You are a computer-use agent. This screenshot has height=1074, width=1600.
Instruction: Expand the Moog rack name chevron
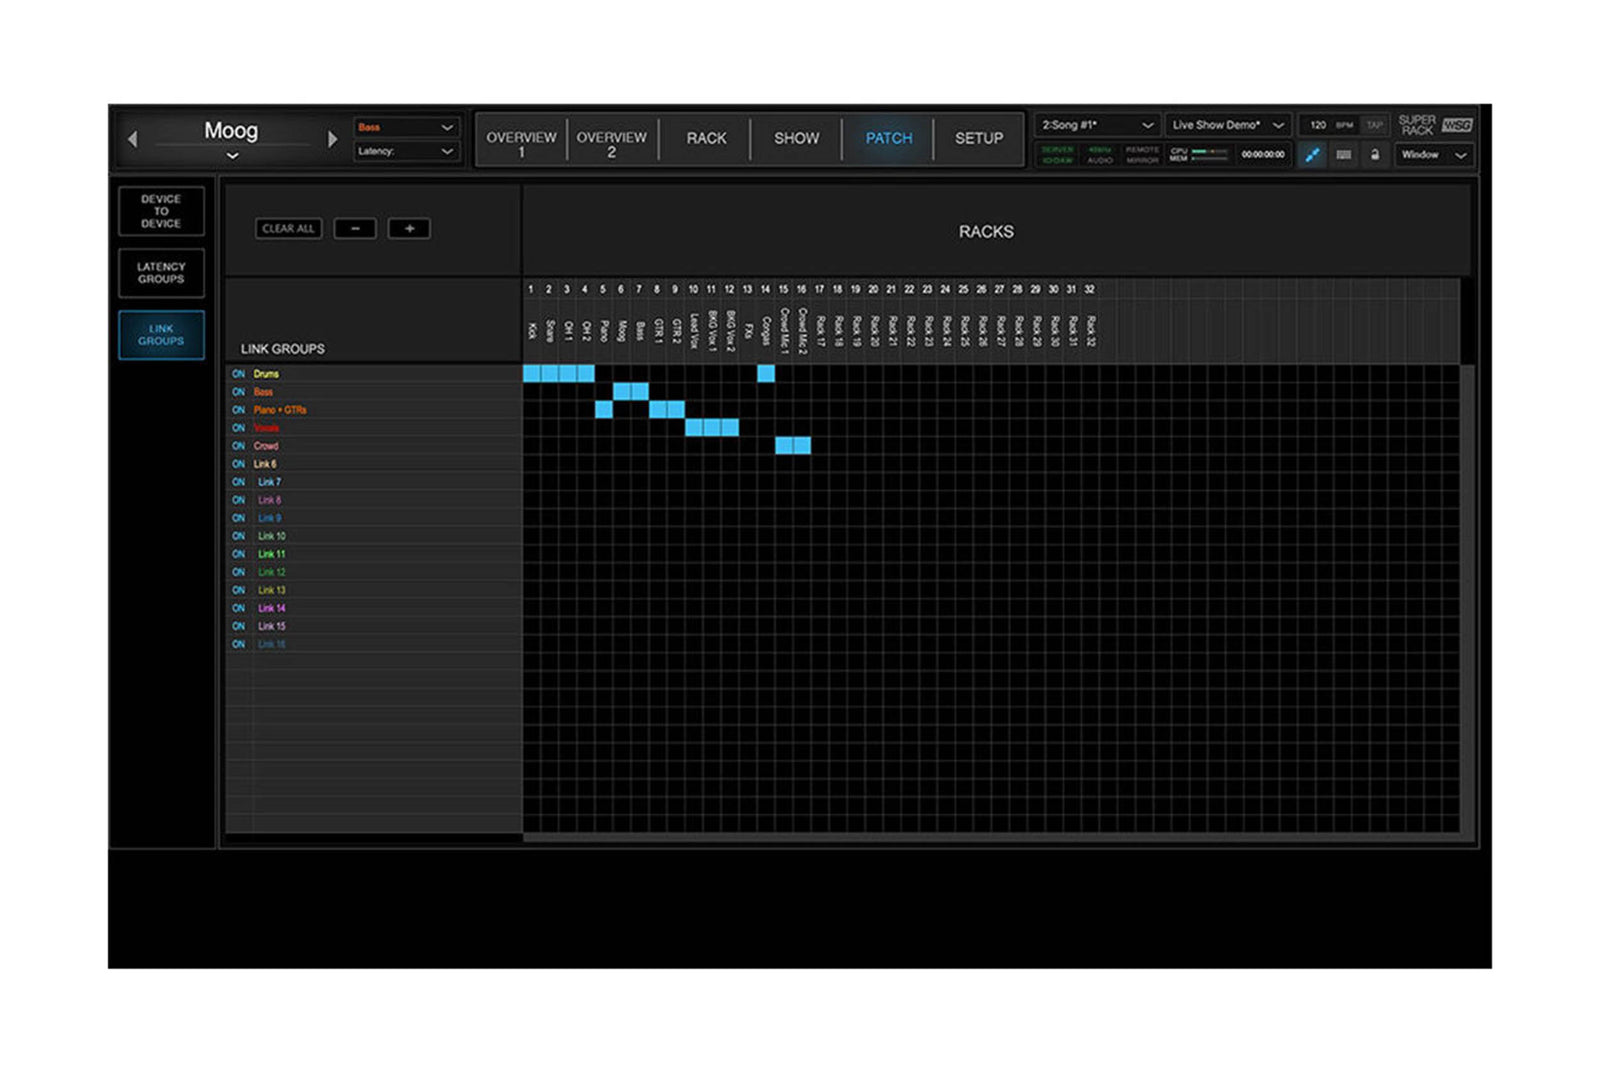[x=232, y=156]
